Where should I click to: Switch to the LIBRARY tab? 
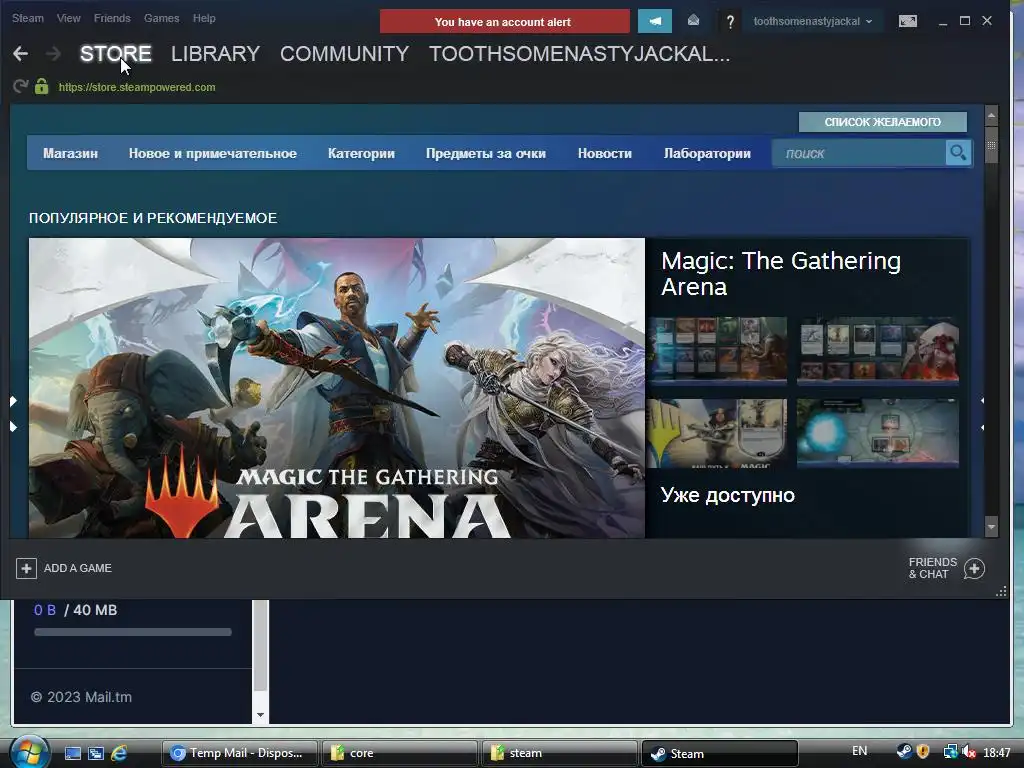[216, 54]
